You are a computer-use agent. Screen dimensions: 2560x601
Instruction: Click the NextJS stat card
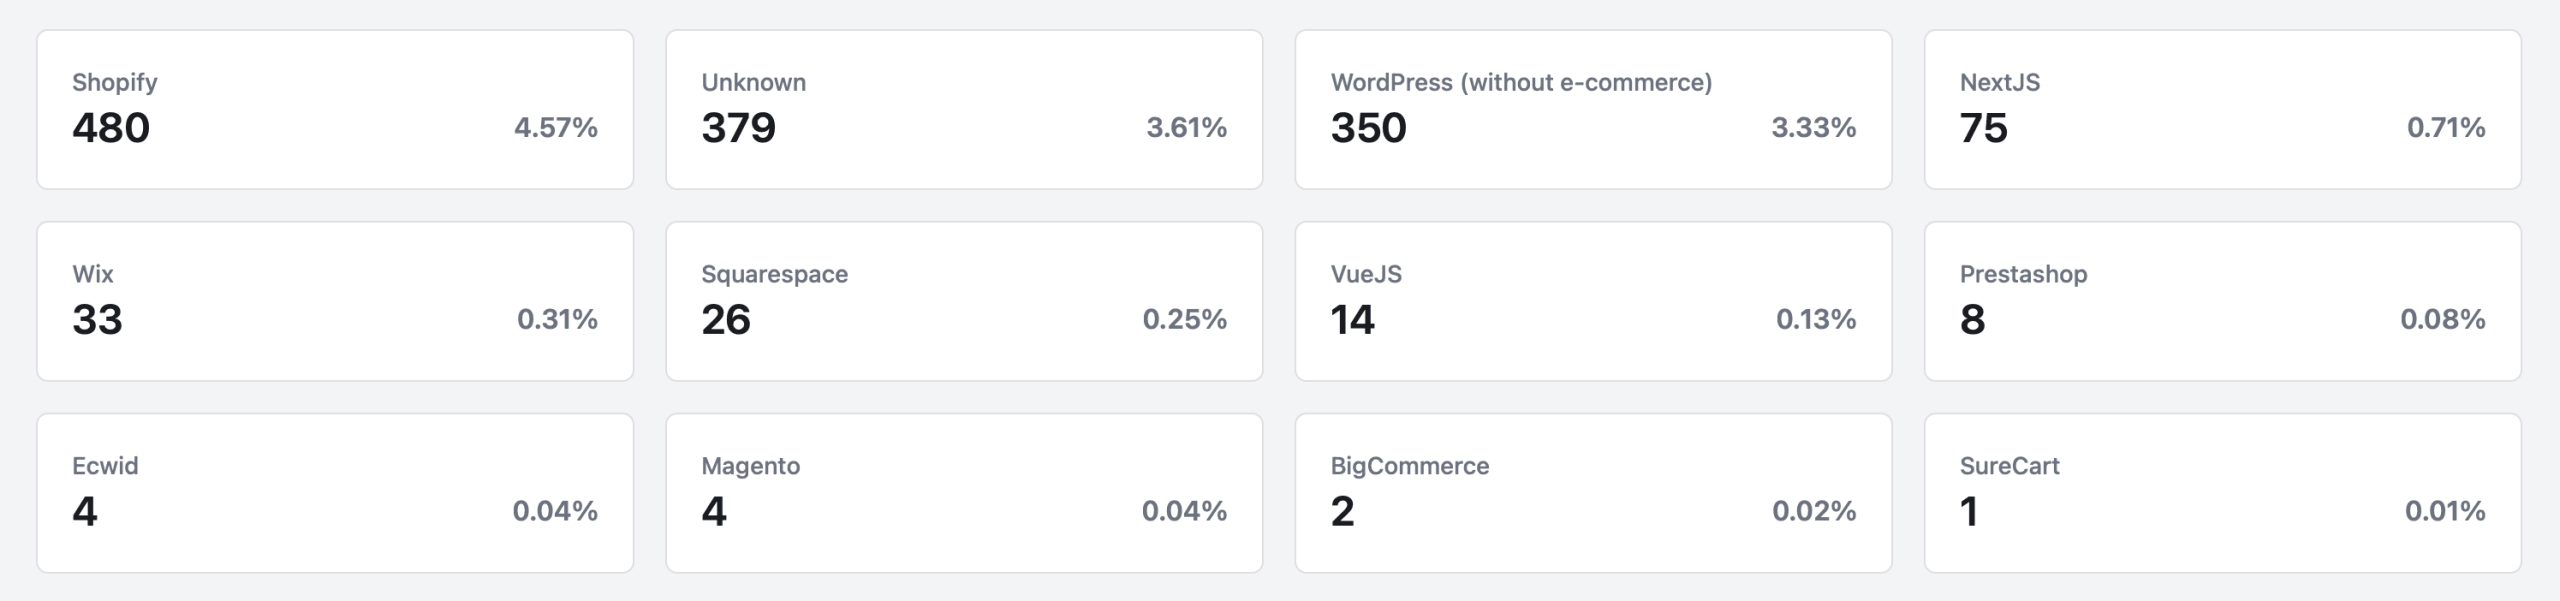click(x=2222, y=109)
